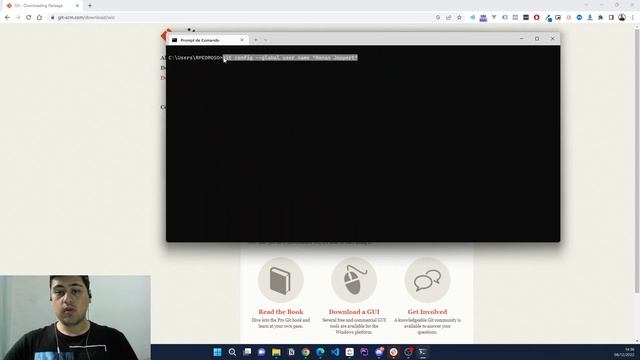Add a new terminal tab

(x=256, y=40)
